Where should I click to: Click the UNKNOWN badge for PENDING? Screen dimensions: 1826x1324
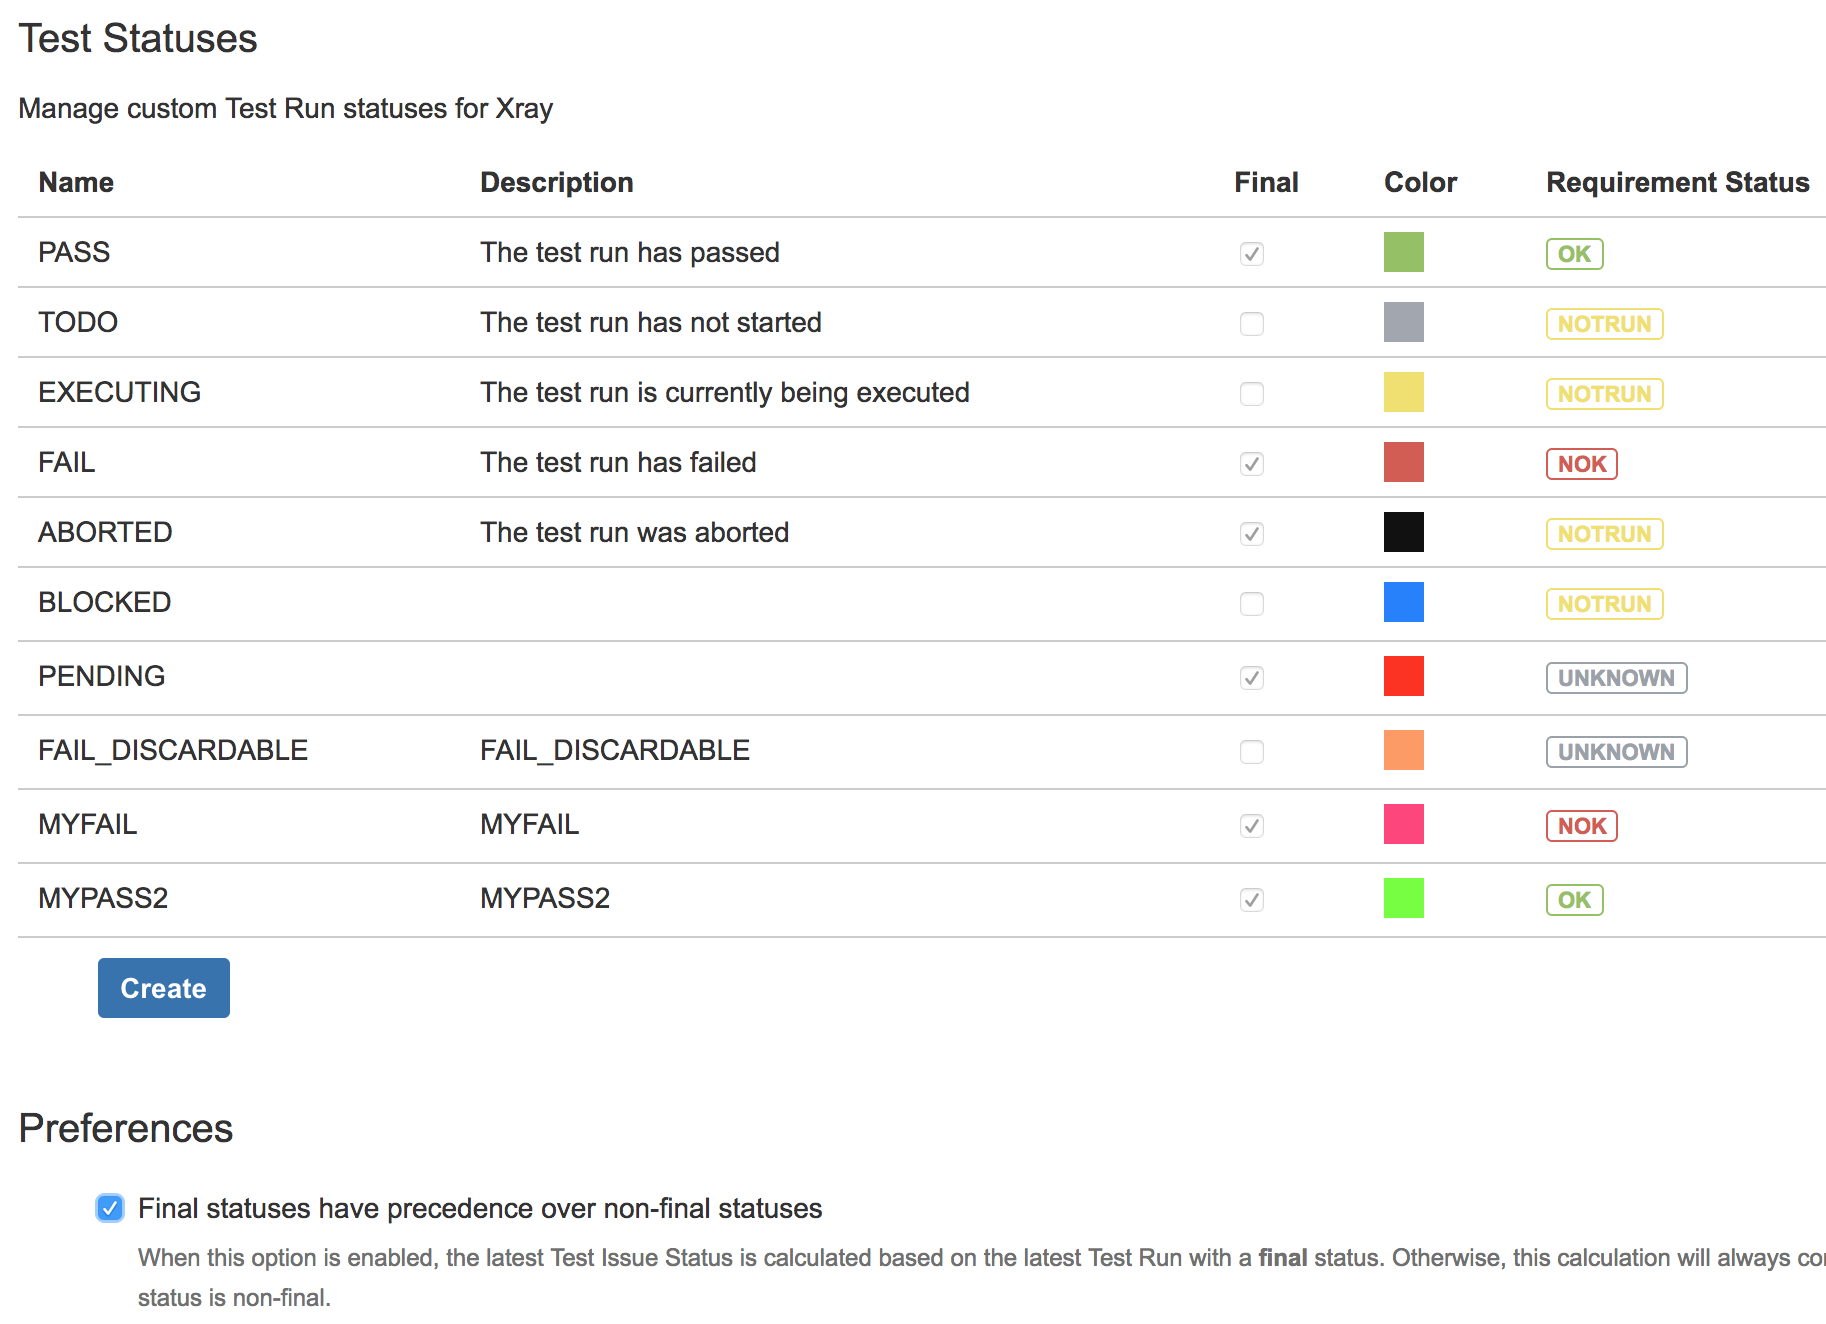[1617, 678]
